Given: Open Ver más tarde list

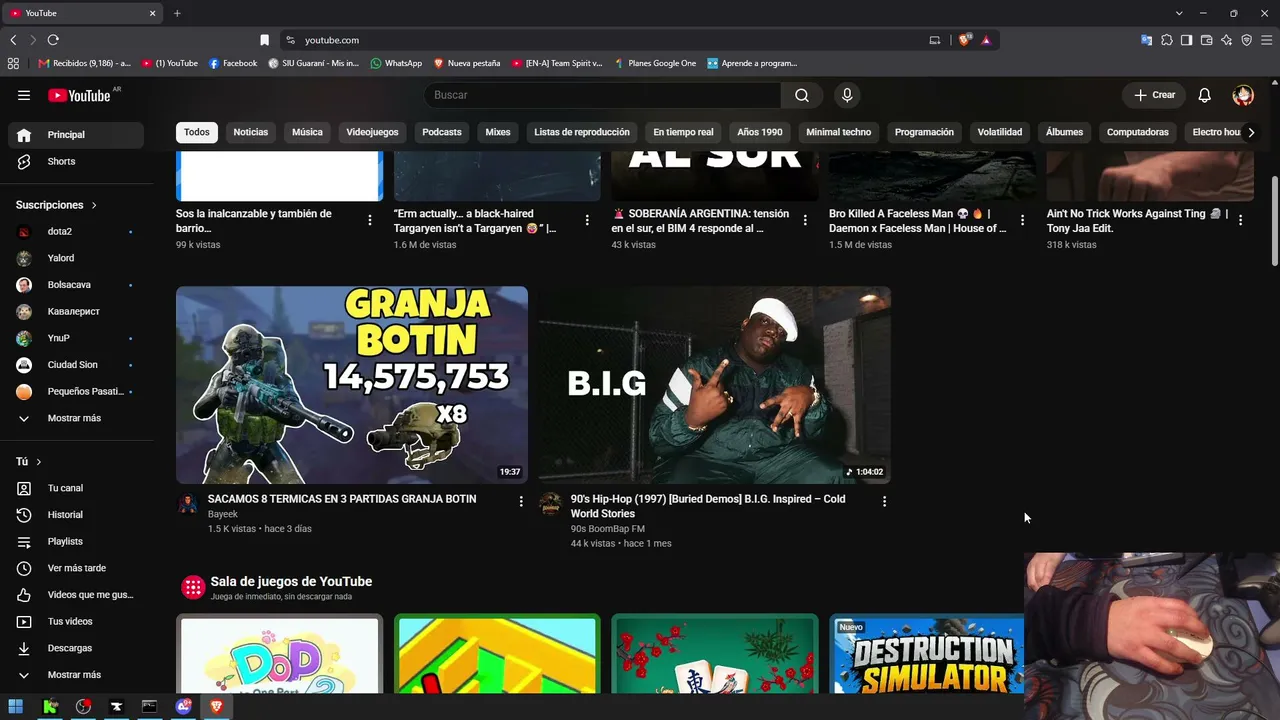Looking at the screenshot, I should 76,568.
